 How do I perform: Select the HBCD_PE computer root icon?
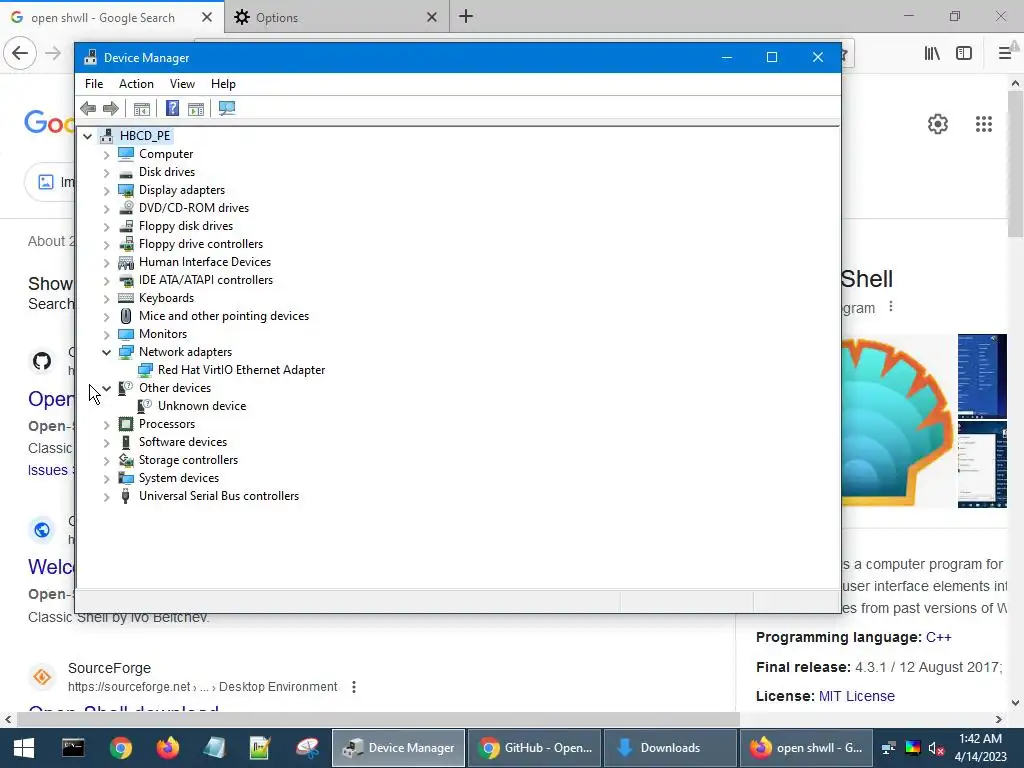[106, 136]
